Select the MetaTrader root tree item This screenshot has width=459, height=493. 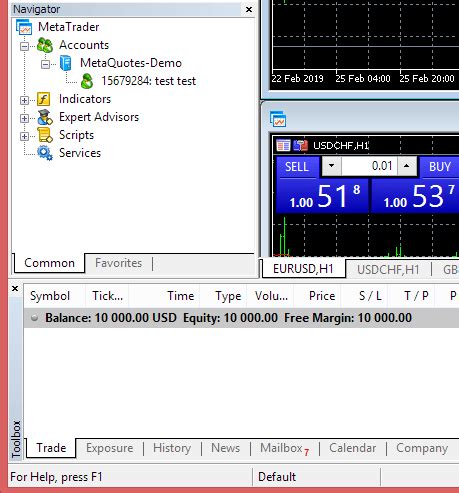[x=69, y=27]
